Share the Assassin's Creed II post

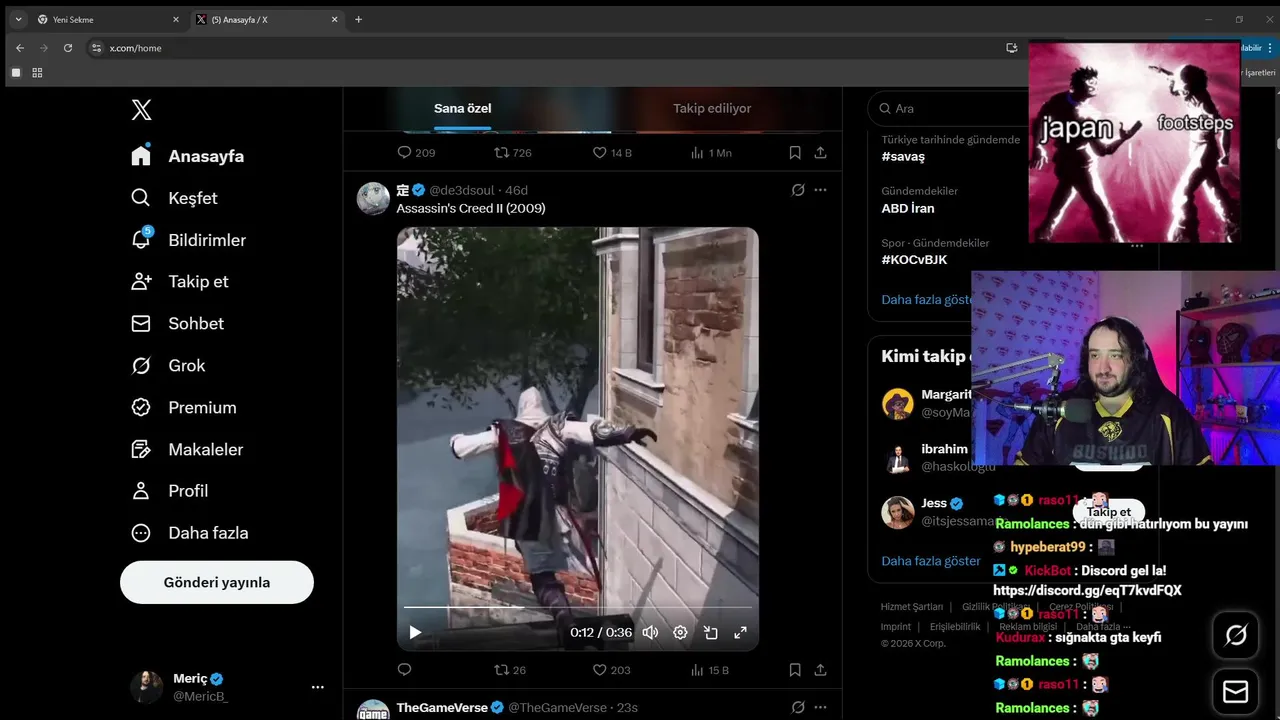coord(820,670)
